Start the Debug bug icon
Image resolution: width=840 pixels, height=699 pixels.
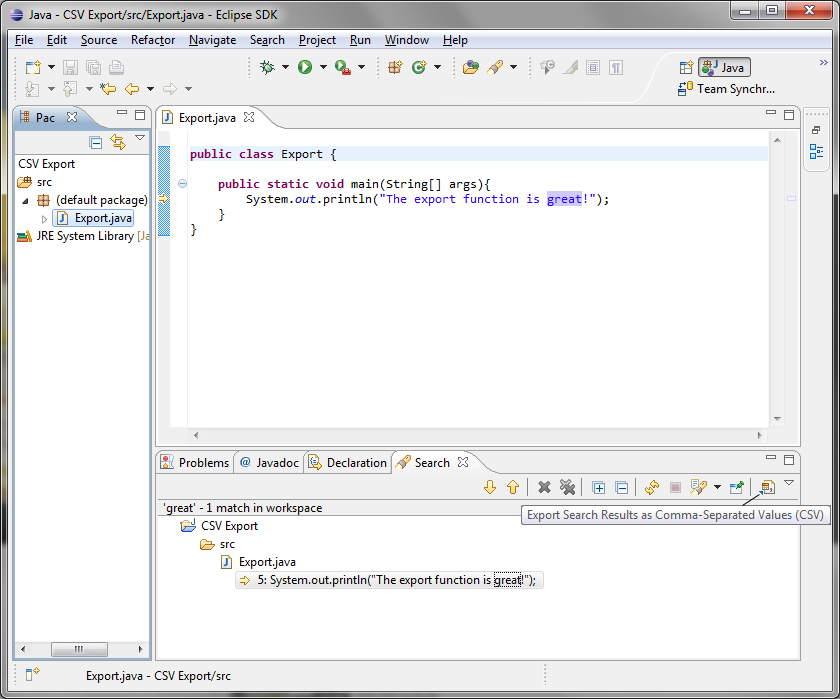pyautogui.click(x=267, y=67)
